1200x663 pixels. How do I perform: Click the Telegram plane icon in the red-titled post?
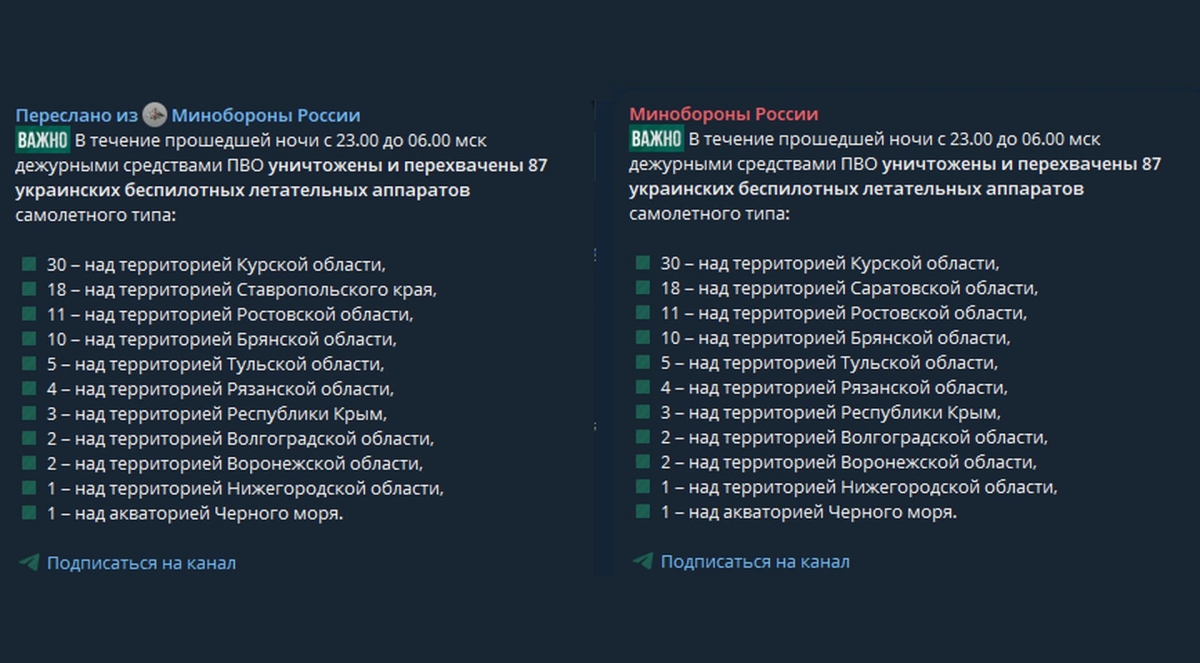pos(643,561)
